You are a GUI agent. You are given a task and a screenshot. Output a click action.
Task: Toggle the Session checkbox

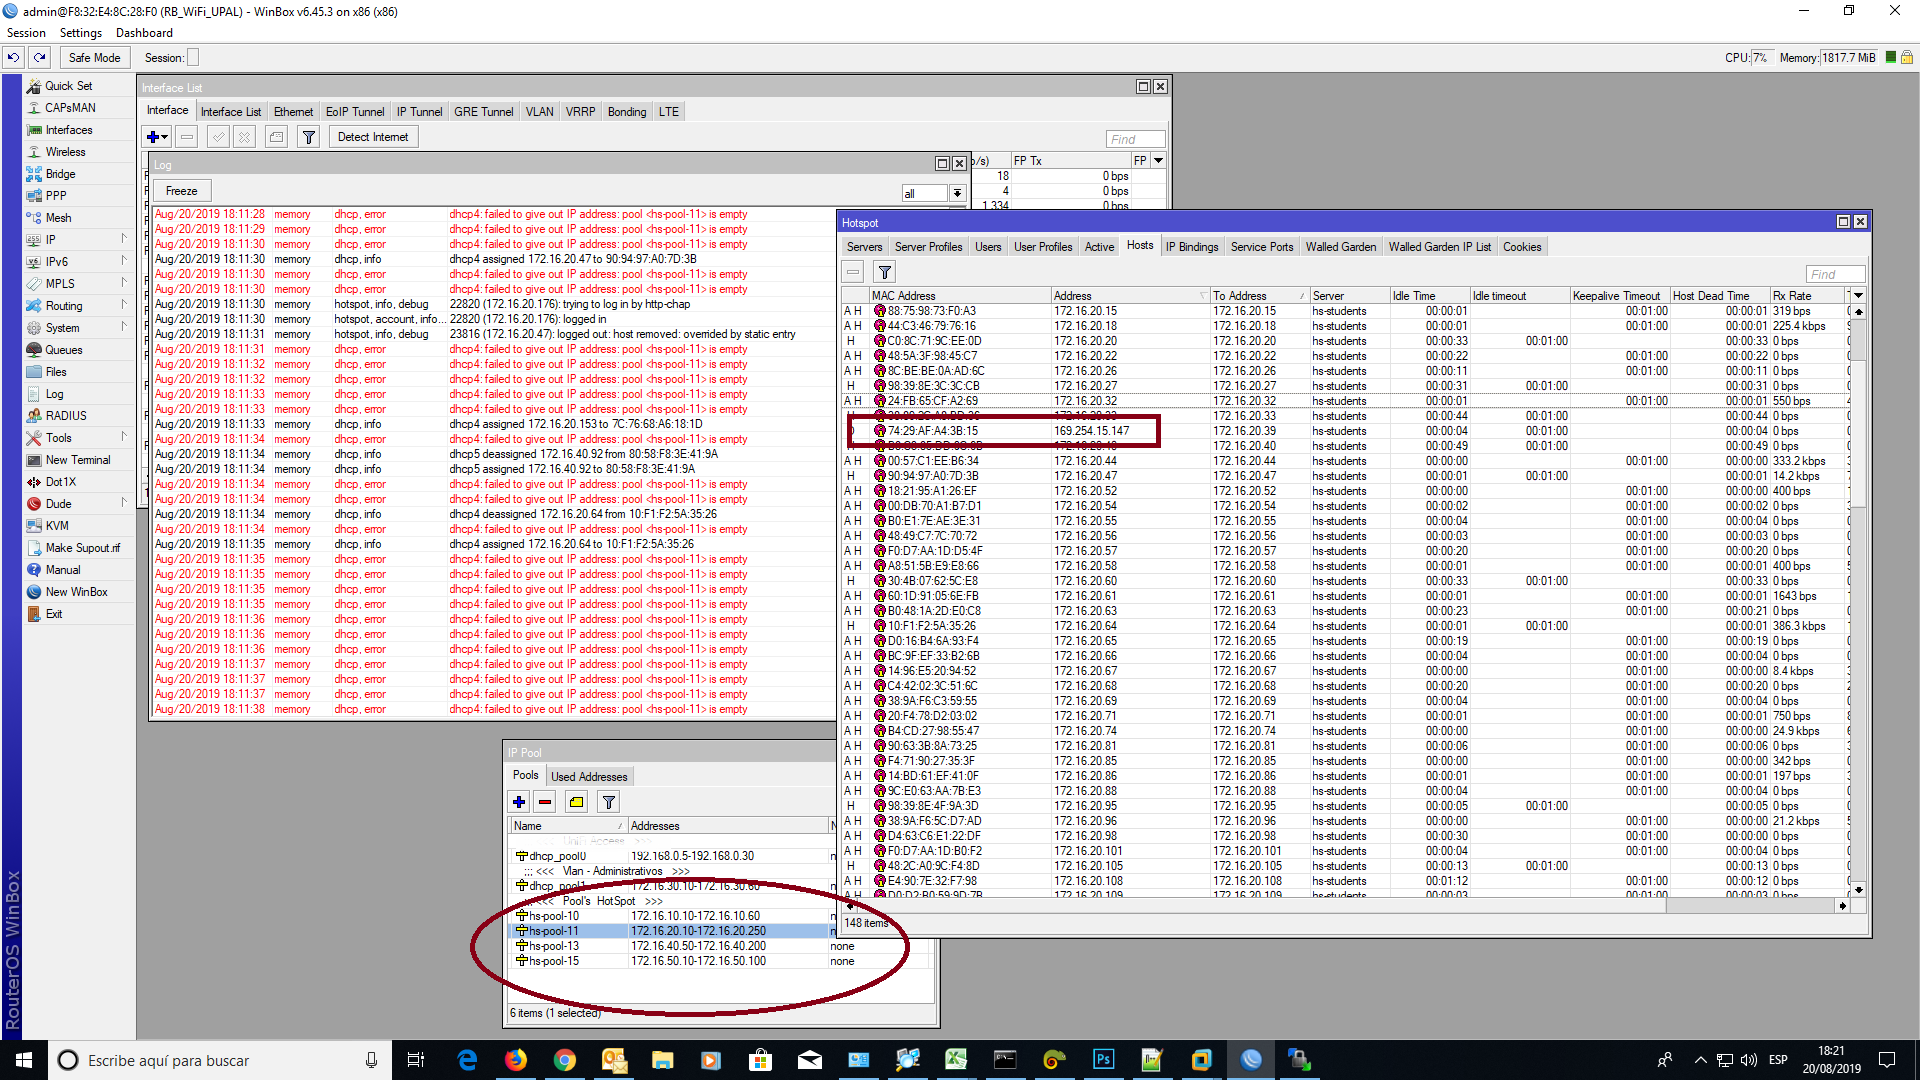[x=193, y=58]
